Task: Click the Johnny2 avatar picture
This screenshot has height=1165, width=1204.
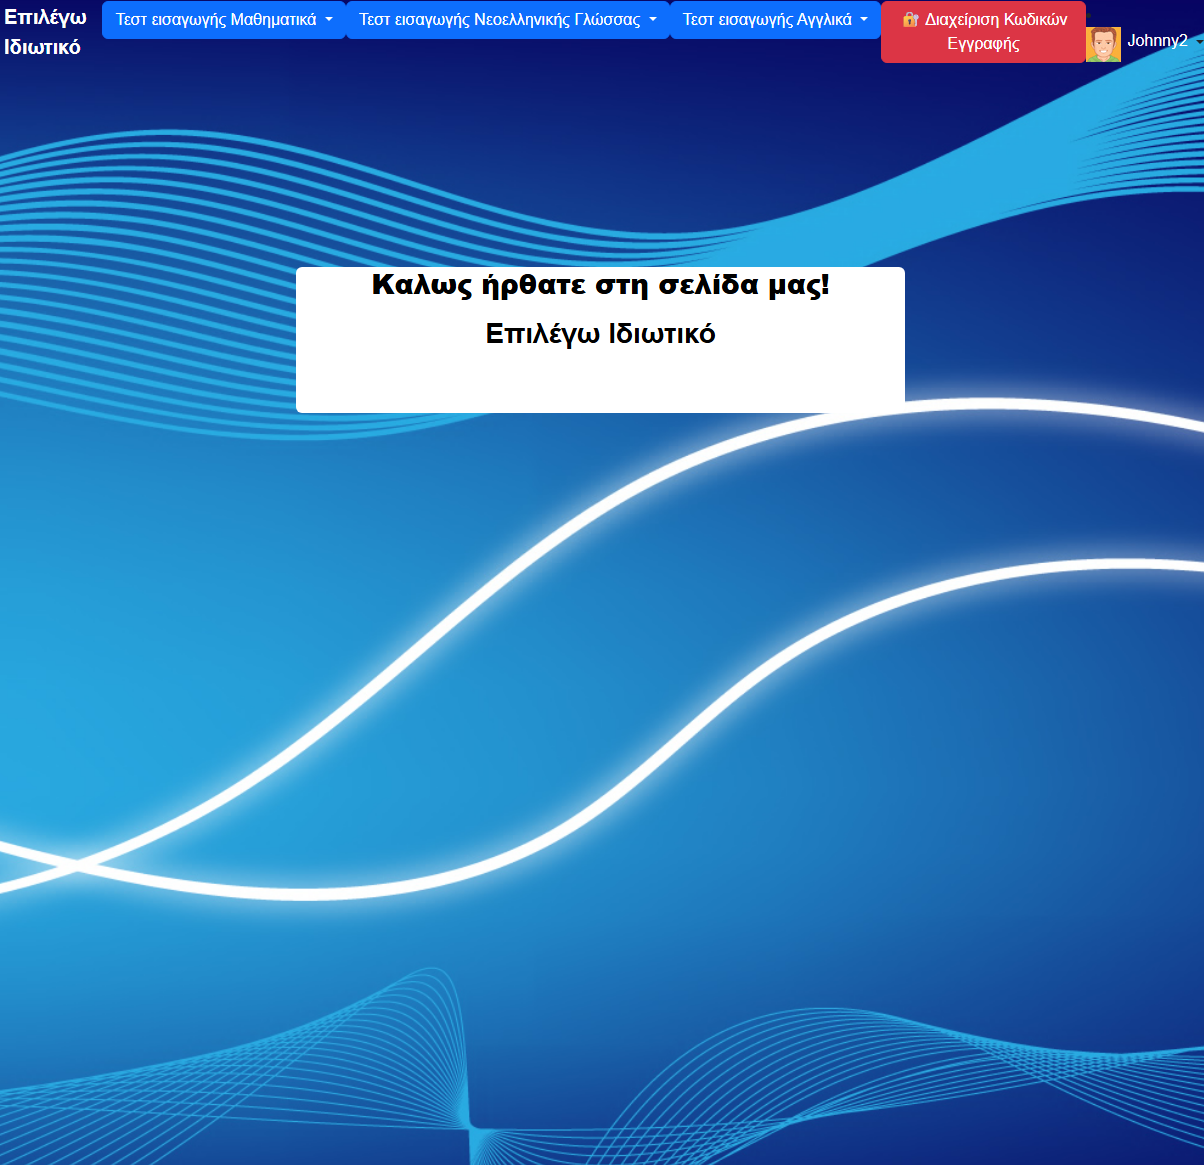Action: (x=1103, y=44)
